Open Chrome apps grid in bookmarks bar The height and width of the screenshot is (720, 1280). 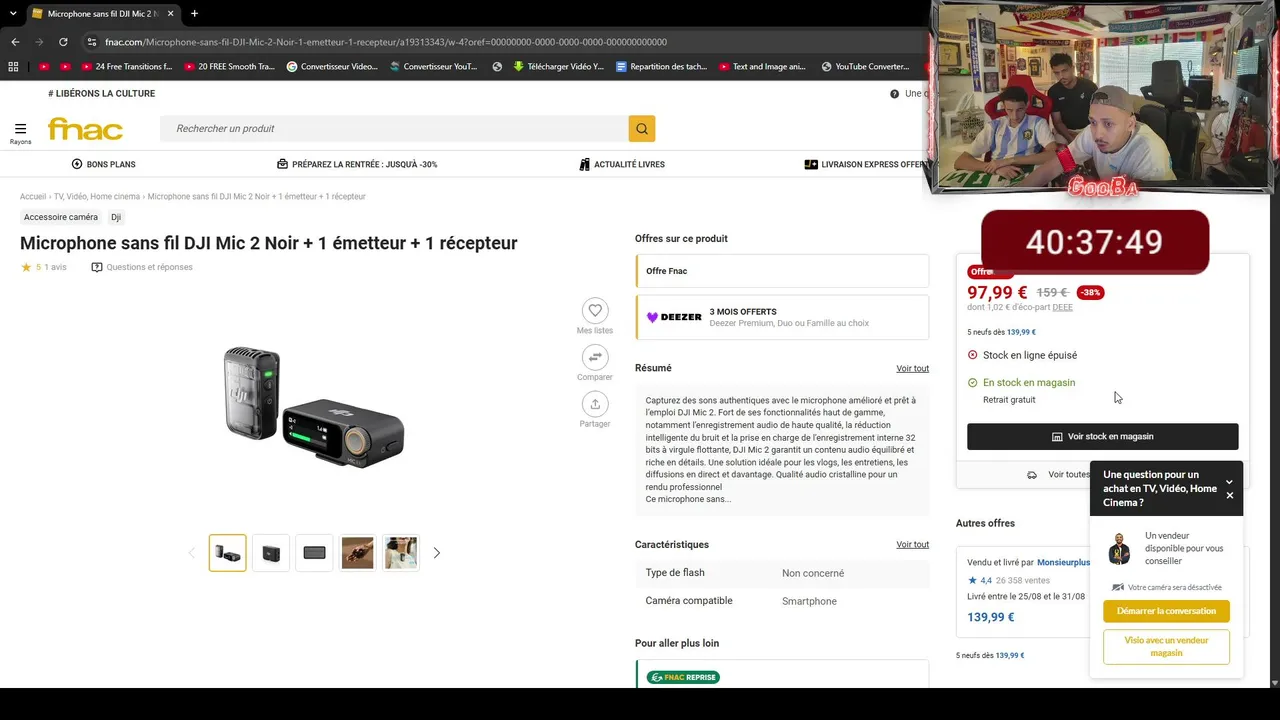coord(13,67)
